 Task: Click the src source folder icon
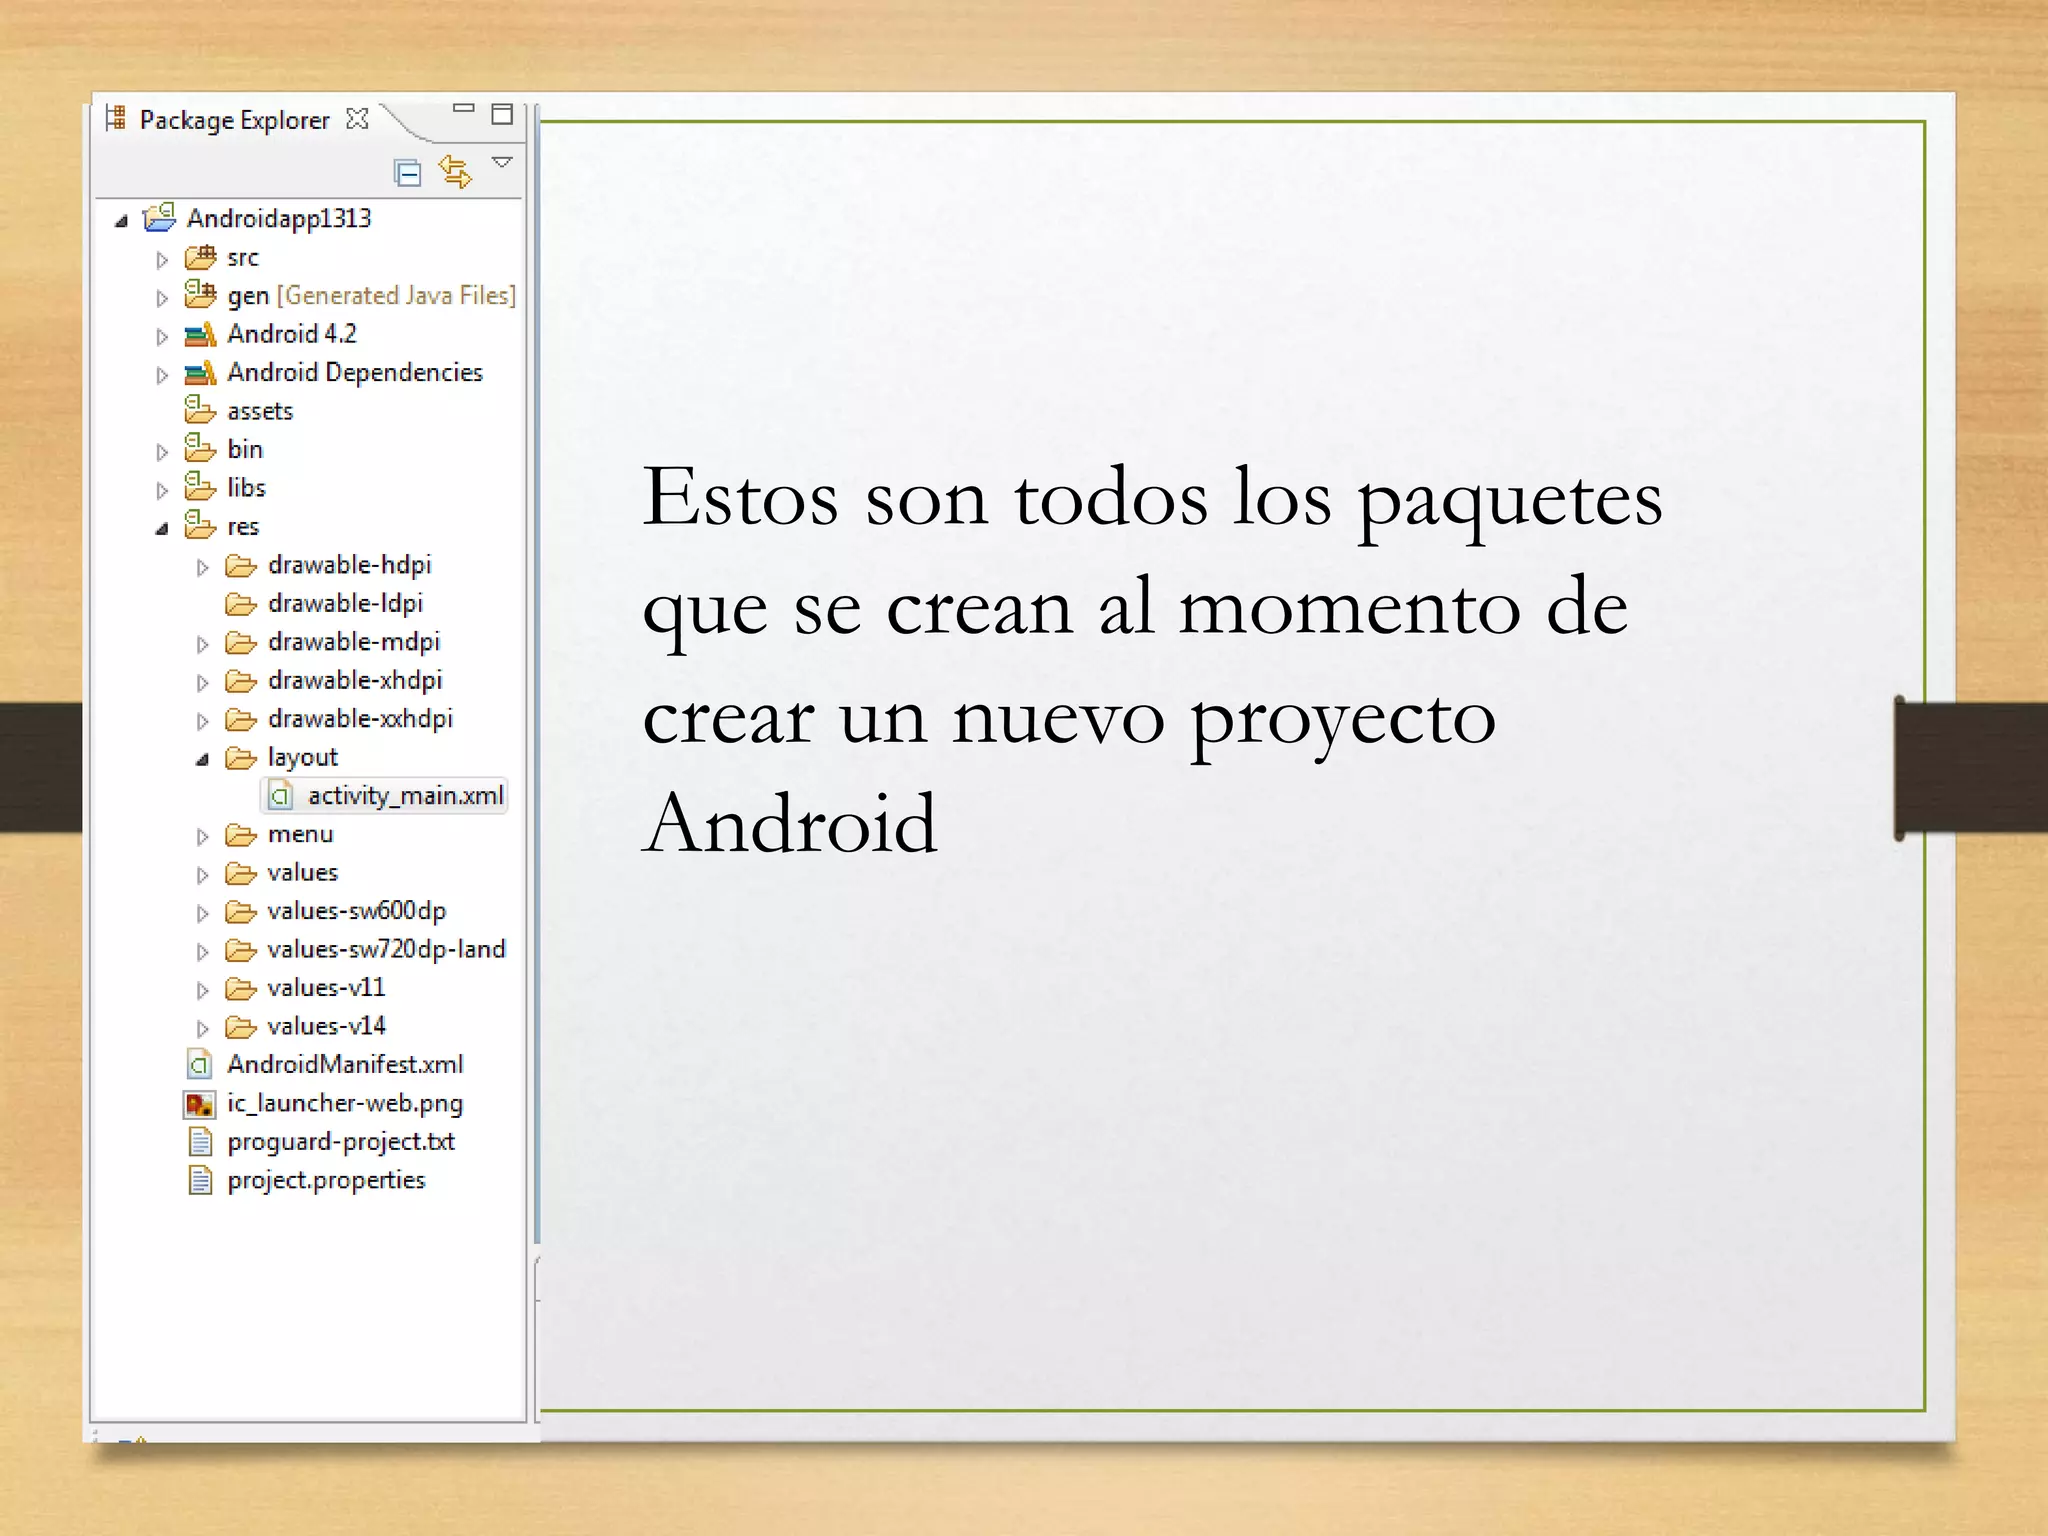coord(200,257)
